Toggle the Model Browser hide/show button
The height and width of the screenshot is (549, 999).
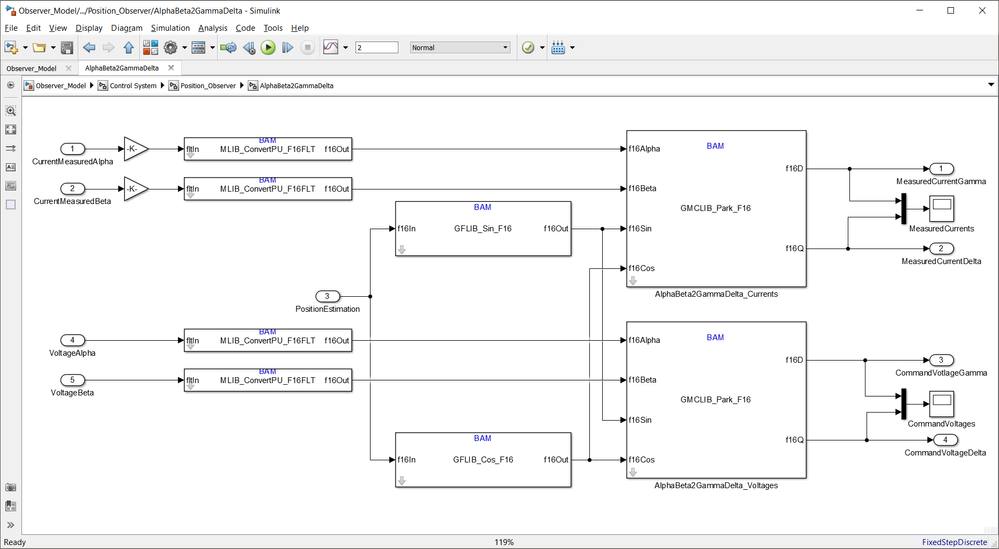pyautogui.click(x=11, y=85)
